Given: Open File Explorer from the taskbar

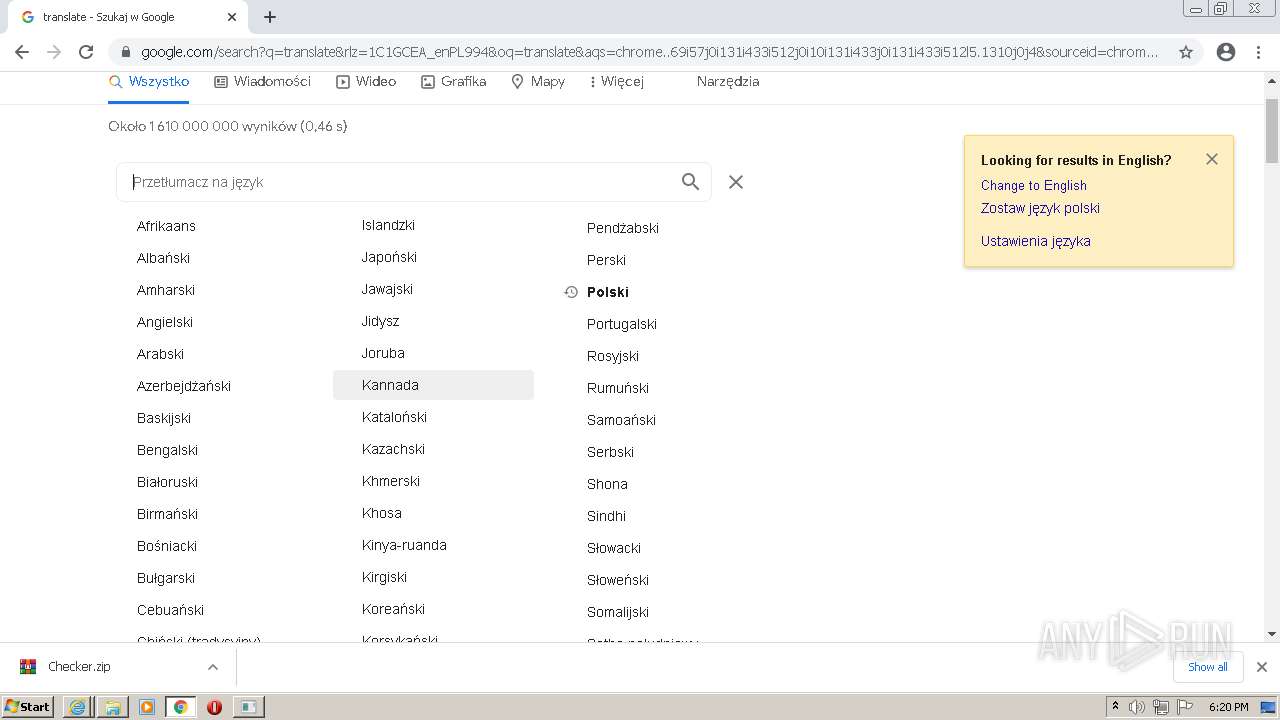Looking at the screenshot, I should (112, 707).
